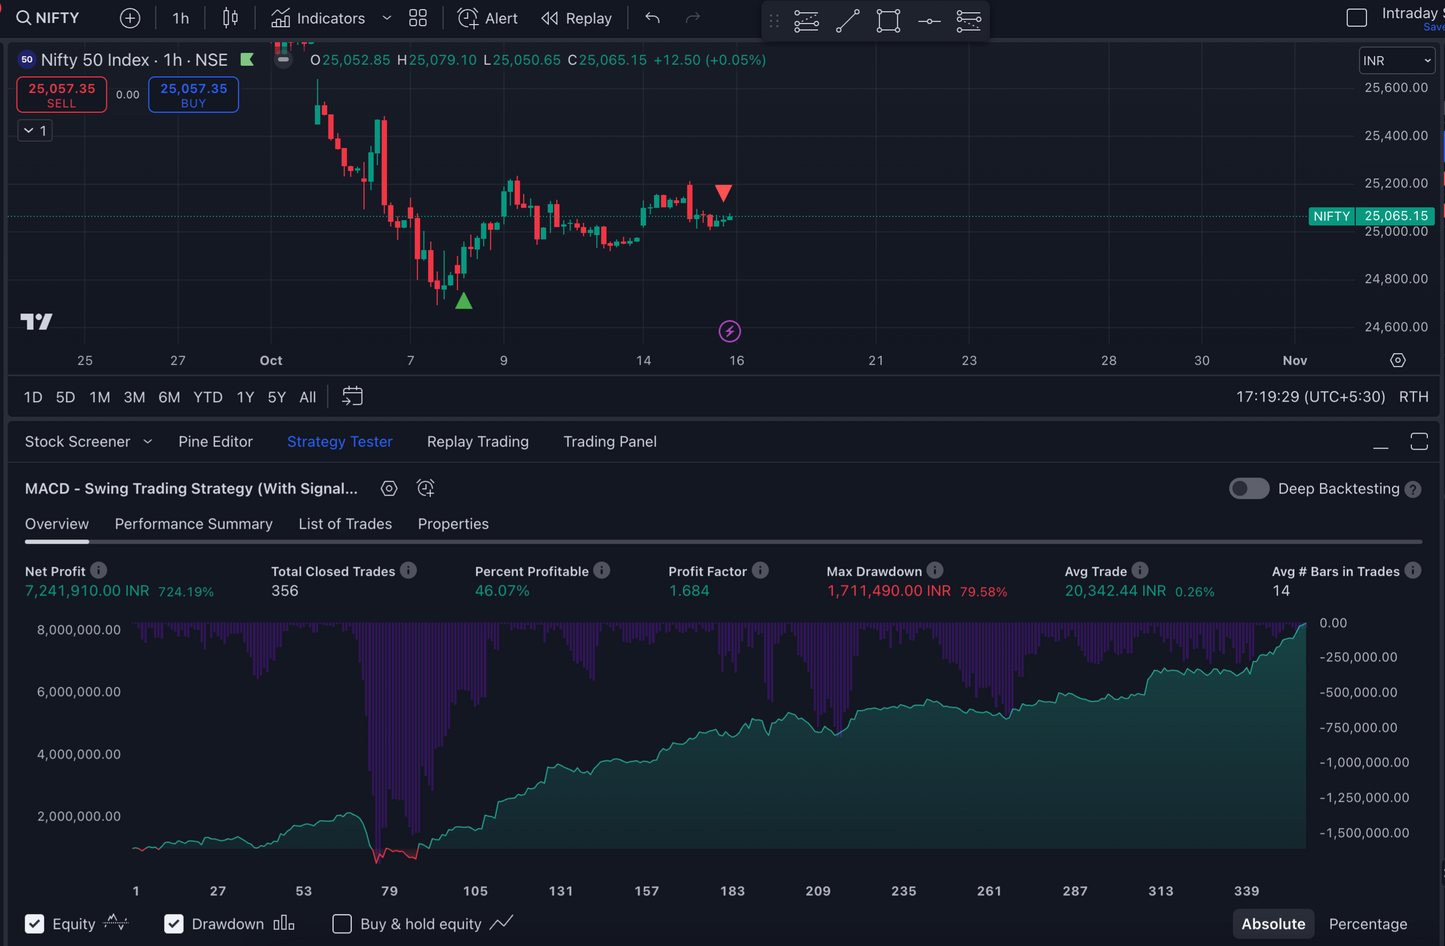The width and height of the screenshot is (1445, 946).
Task: Open the strategy Properties tab
Action: pyautogui.click(x=453, y=524)
